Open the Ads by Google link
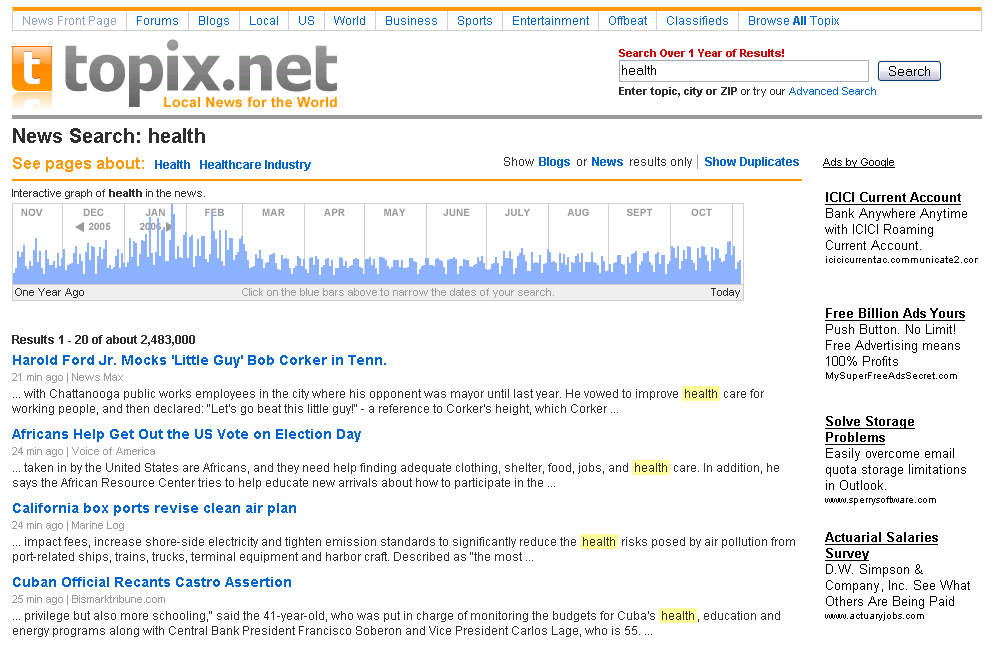This screenshot has height=647, width=992. (859, 162)
